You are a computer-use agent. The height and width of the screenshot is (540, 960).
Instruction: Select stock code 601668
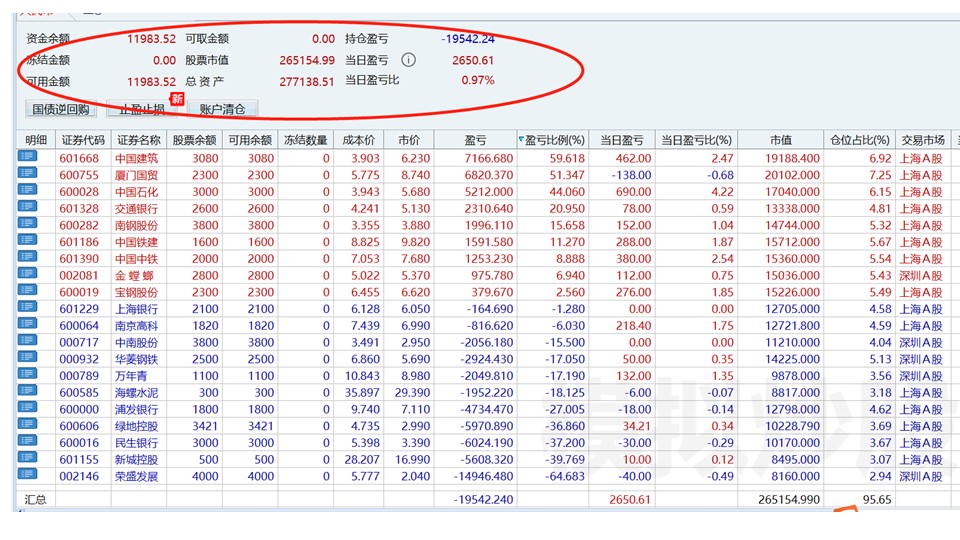(x=79, y=158)
